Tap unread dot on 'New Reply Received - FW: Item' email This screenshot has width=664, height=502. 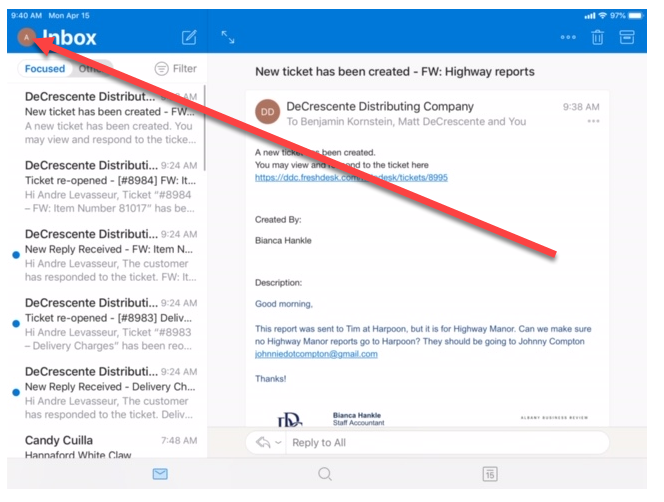point(16,255)
